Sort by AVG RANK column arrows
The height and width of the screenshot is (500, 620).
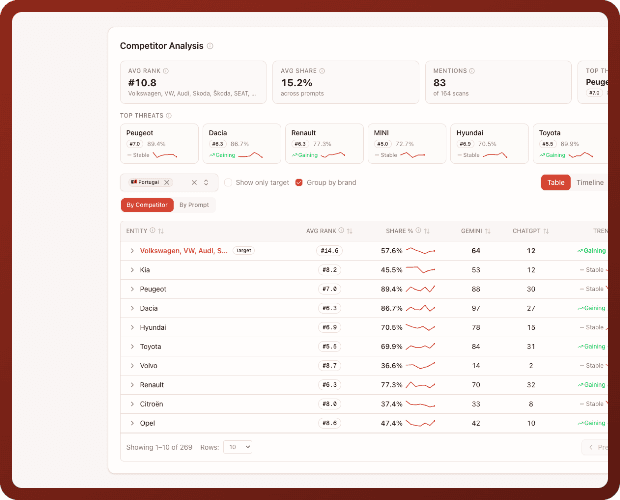(350, 231)
